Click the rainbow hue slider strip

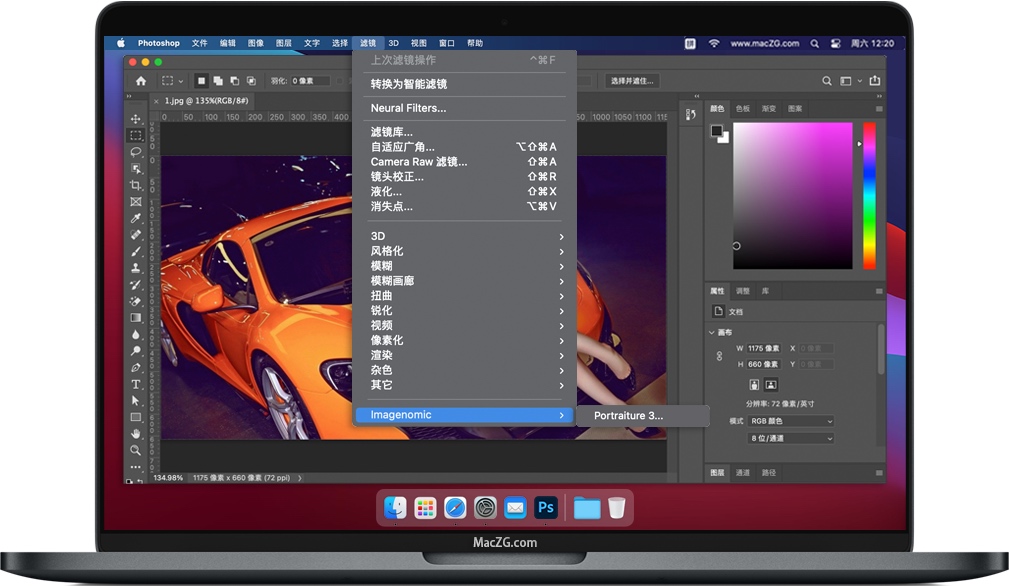(869, 195)
